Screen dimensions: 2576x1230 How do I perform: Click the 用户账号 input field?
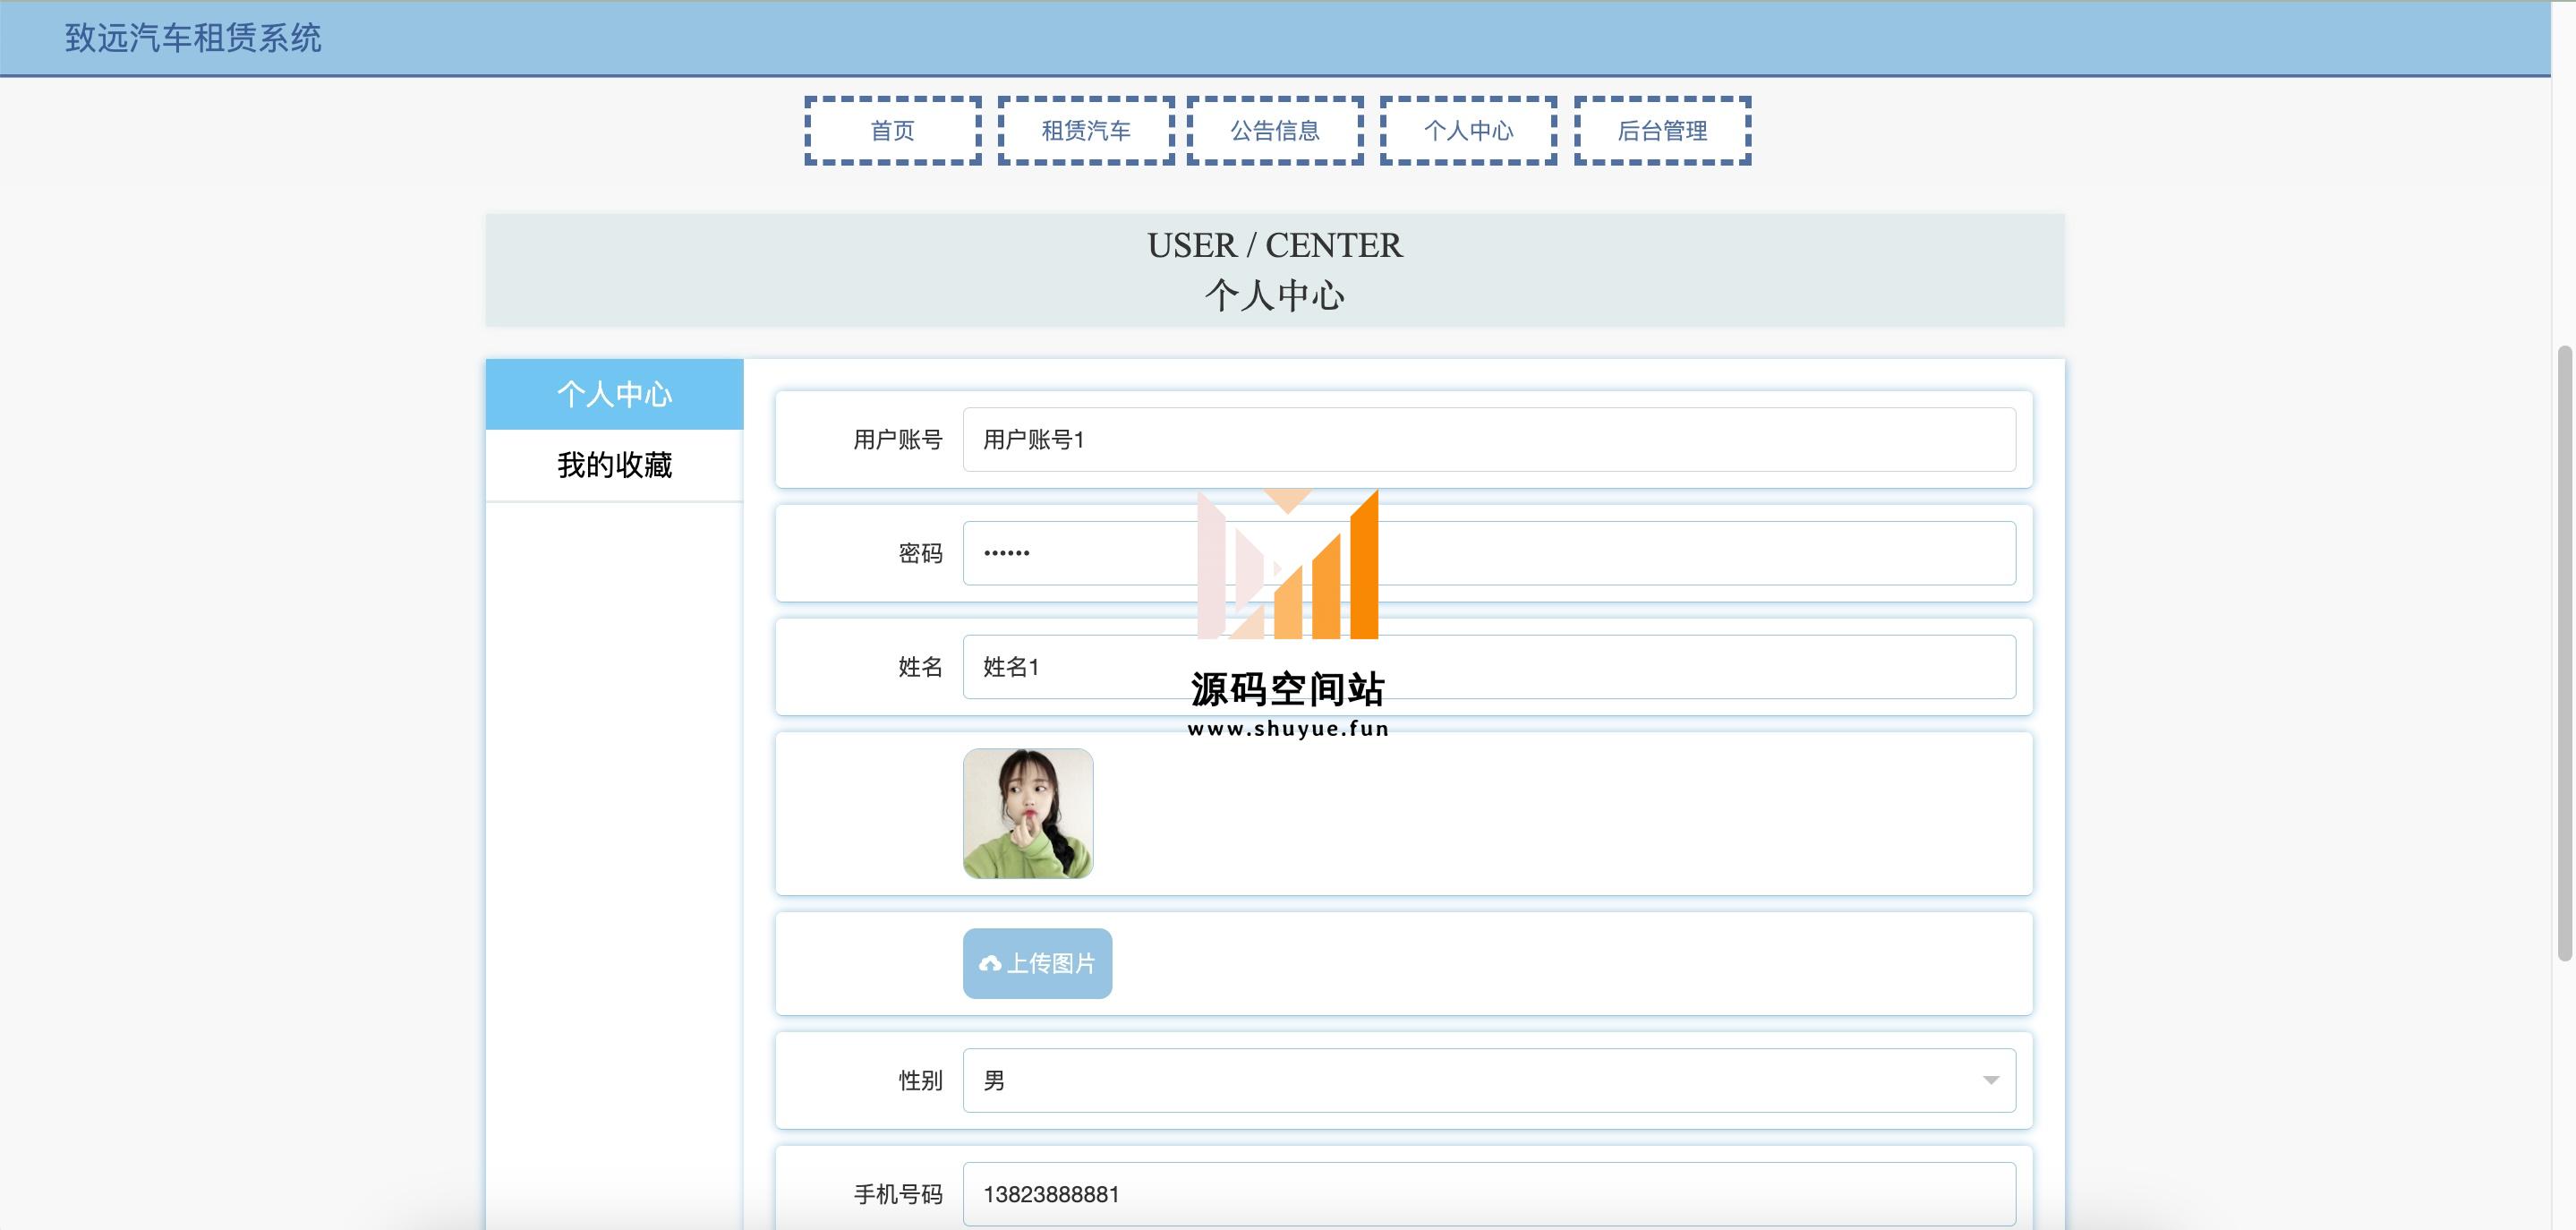pos(1489,439)
